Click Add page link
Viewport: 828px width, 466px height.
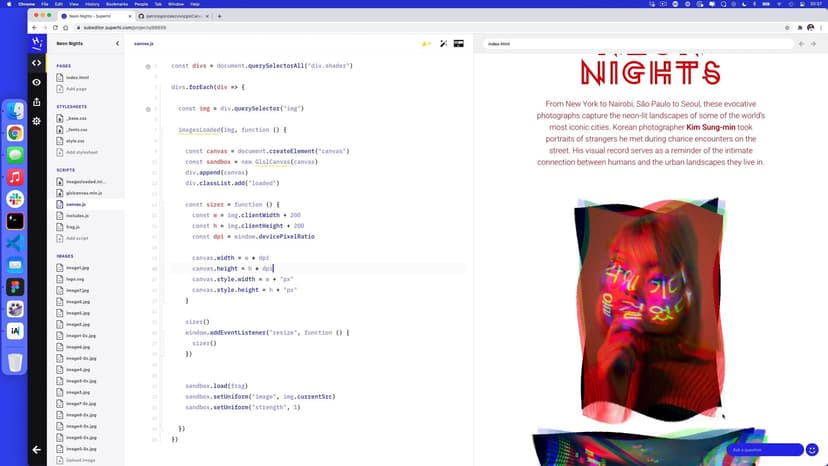[x=77, y=89]
